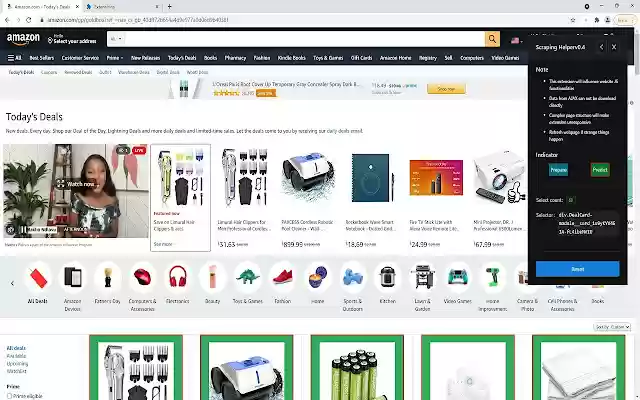Screen dimensions: 640x400
Task: Open Best Sellers in nav bar
Action: pos(42,58)
